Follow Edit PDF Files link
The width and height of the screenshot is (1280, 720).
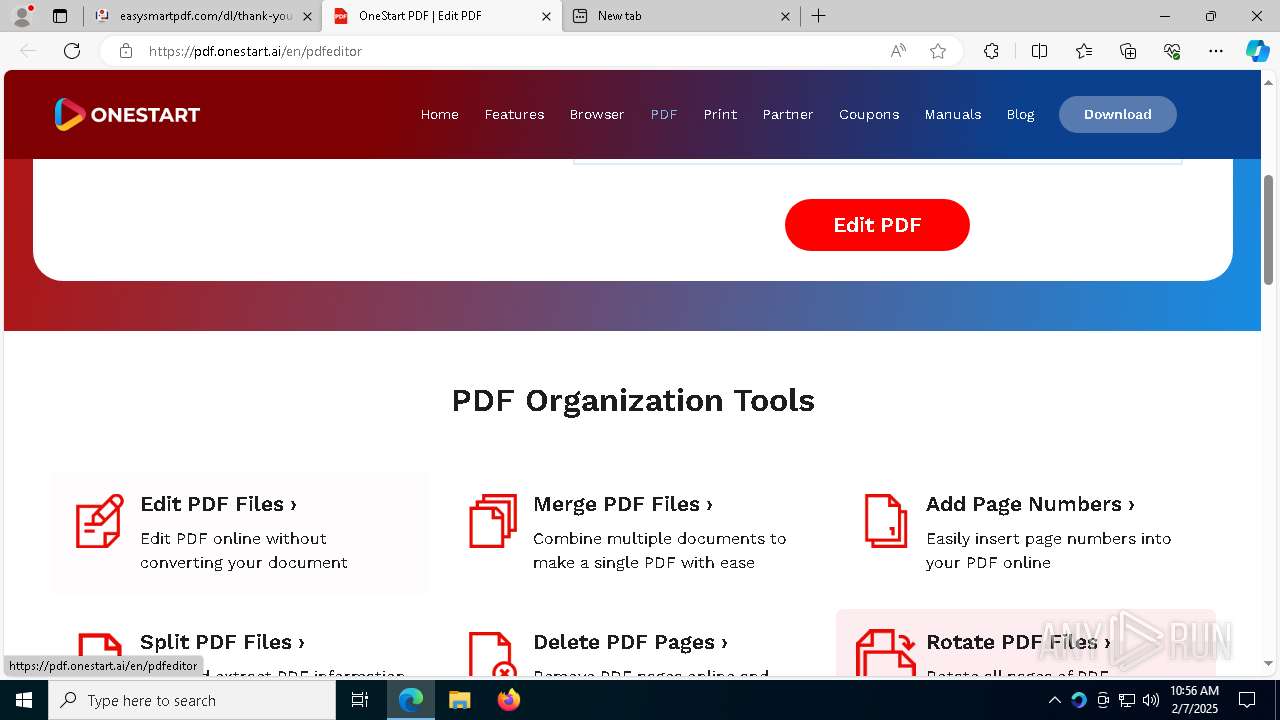pos(218,504)
